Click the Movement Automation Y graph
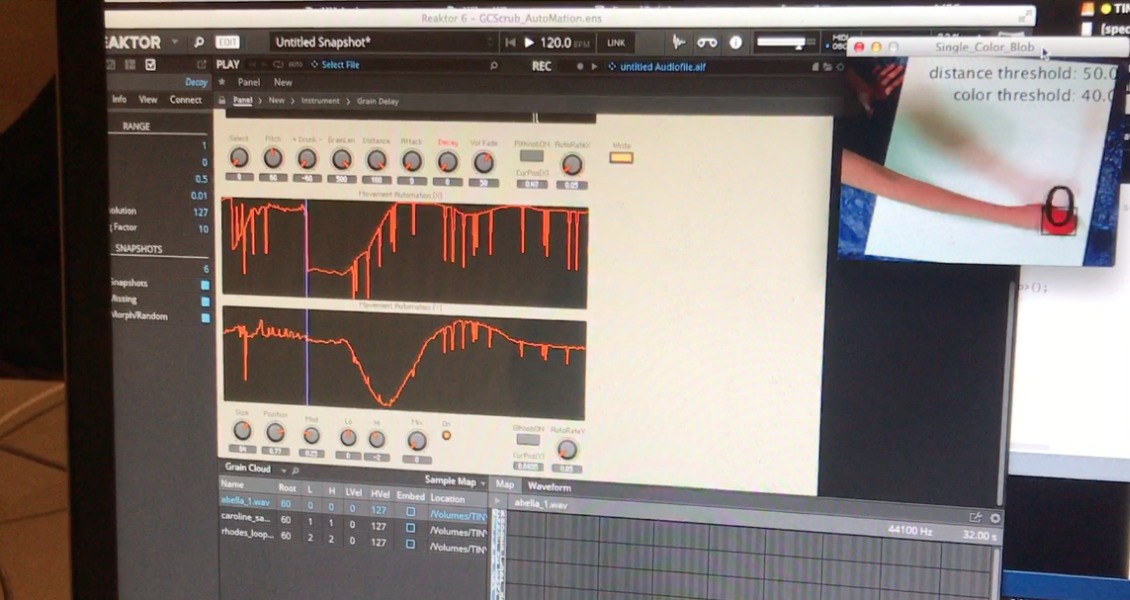 [404, 362]
